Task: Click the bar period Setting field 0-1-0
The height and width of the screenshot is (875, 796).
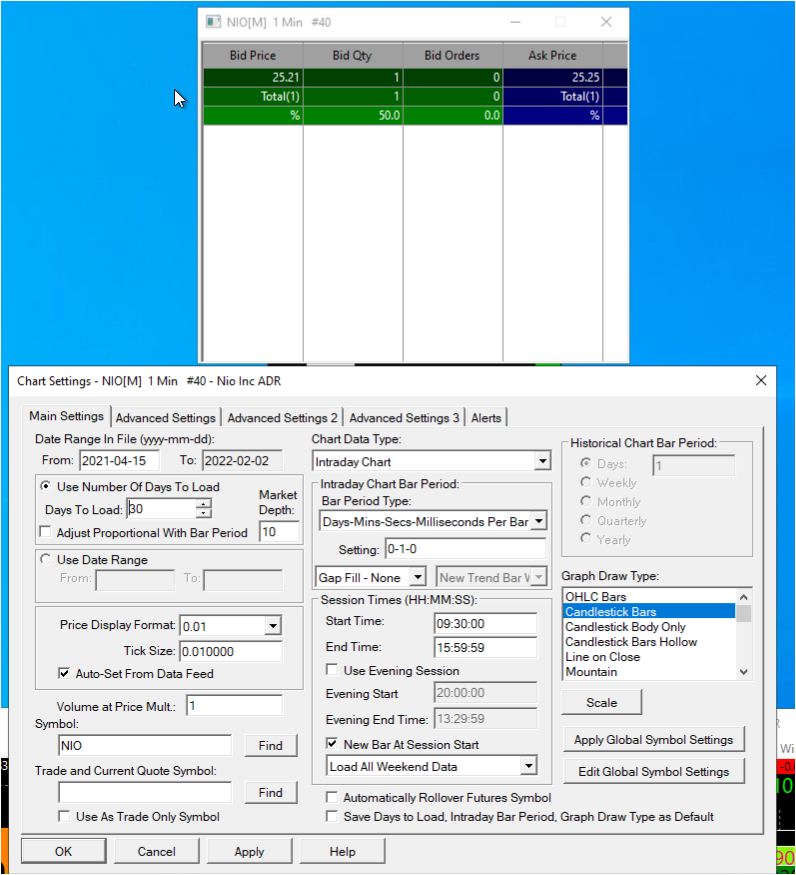Action: 466,549
